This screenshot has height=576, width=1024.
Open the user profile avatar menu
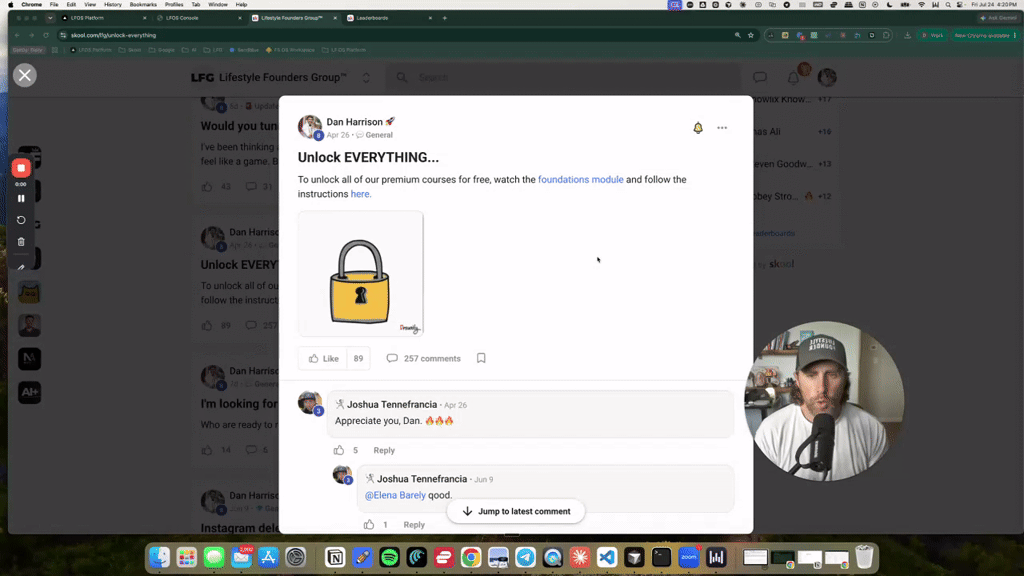coord(827,78)
